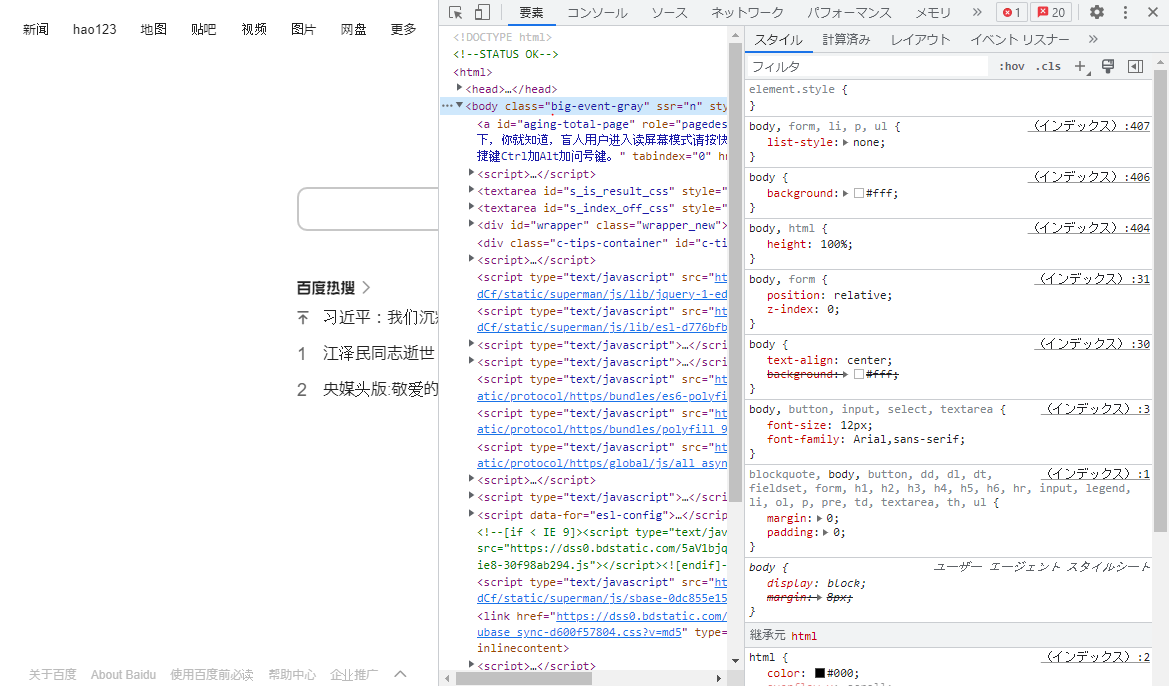Open 地图 link on Baidu page
The height and width of the screenshot is (686, 1169).
tap(154, 29)
